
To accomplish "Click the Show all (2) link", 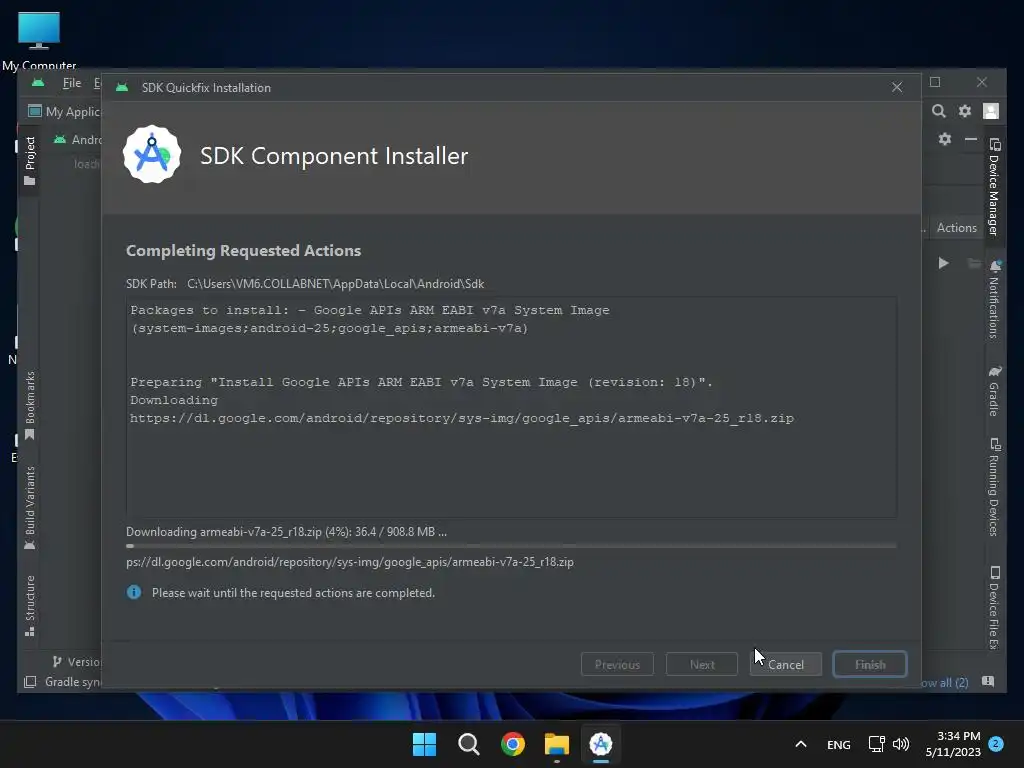I will (x=944, y=682).
